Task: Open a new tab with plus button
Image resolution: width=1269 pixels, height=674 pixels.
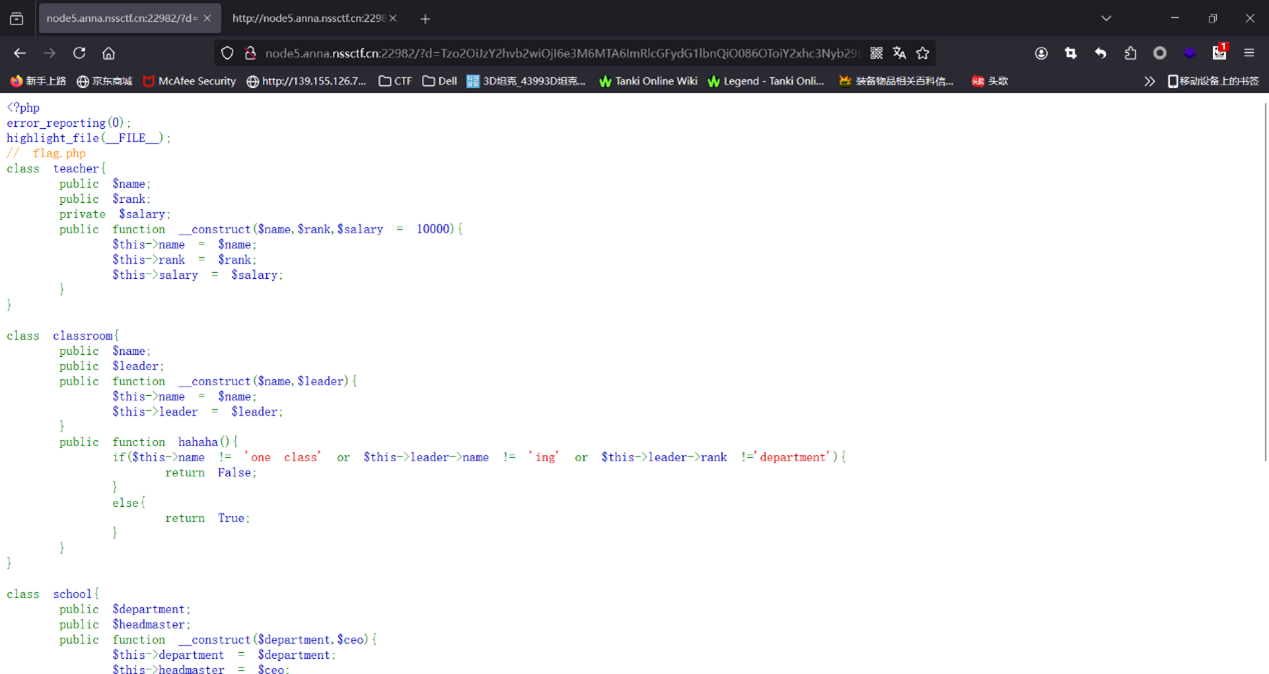Action: (425, 18)
